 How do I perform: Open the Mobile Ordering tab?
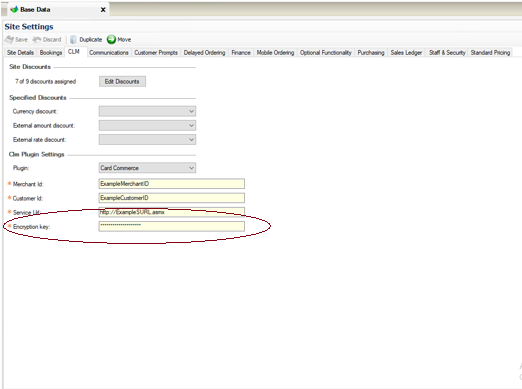click(275, 53)
